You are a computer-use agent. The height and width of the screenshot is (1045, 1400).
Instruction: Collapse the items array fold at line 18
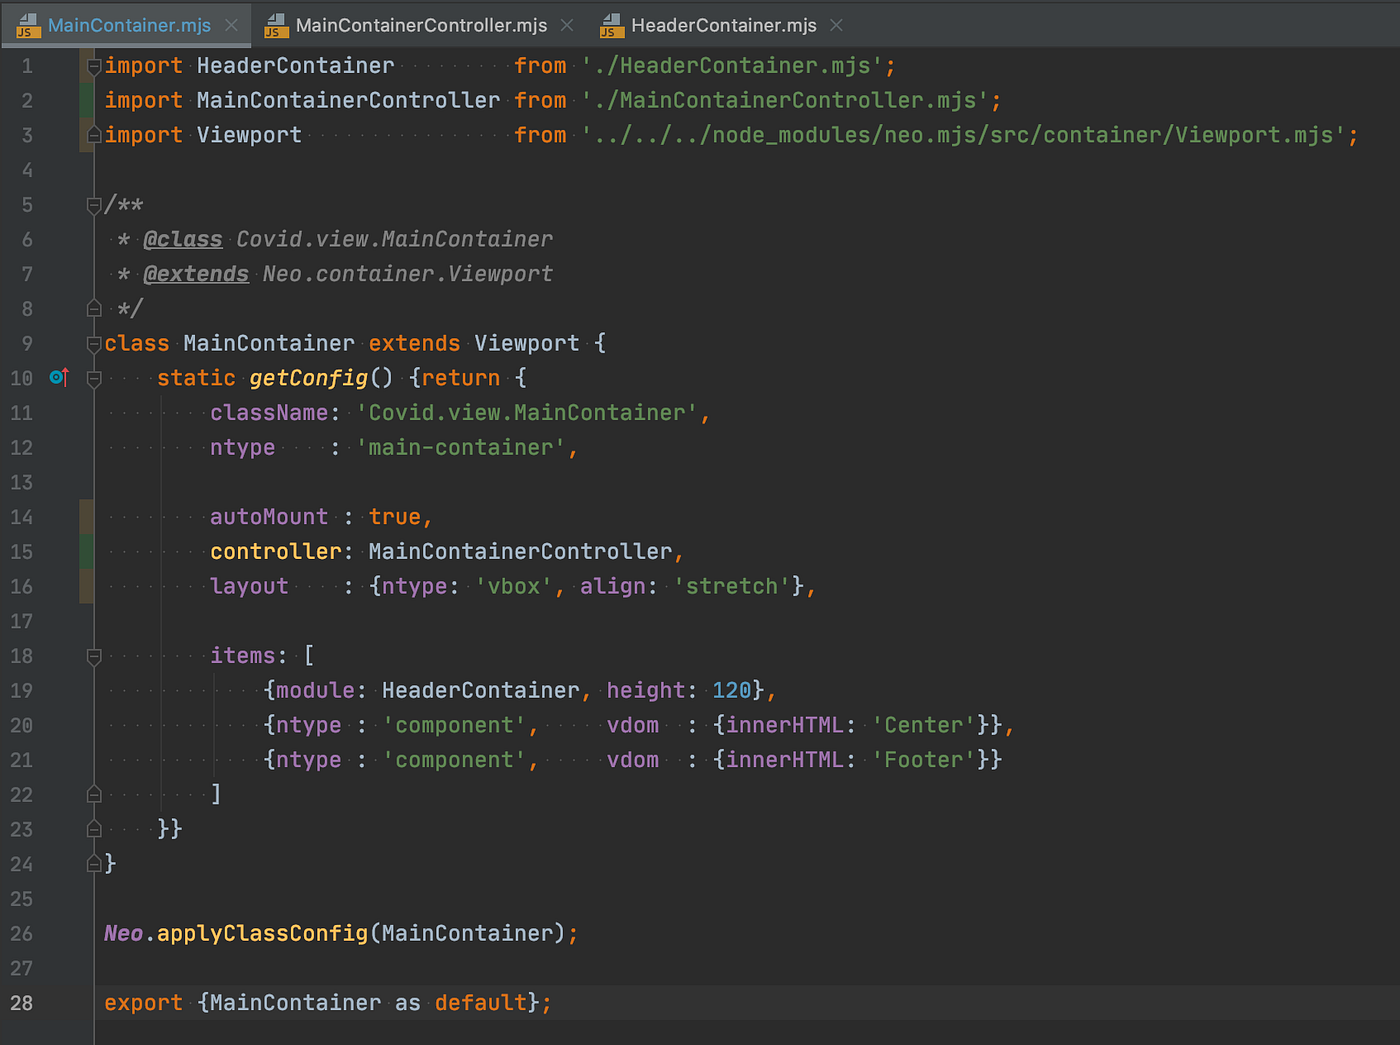click(93, 656)
